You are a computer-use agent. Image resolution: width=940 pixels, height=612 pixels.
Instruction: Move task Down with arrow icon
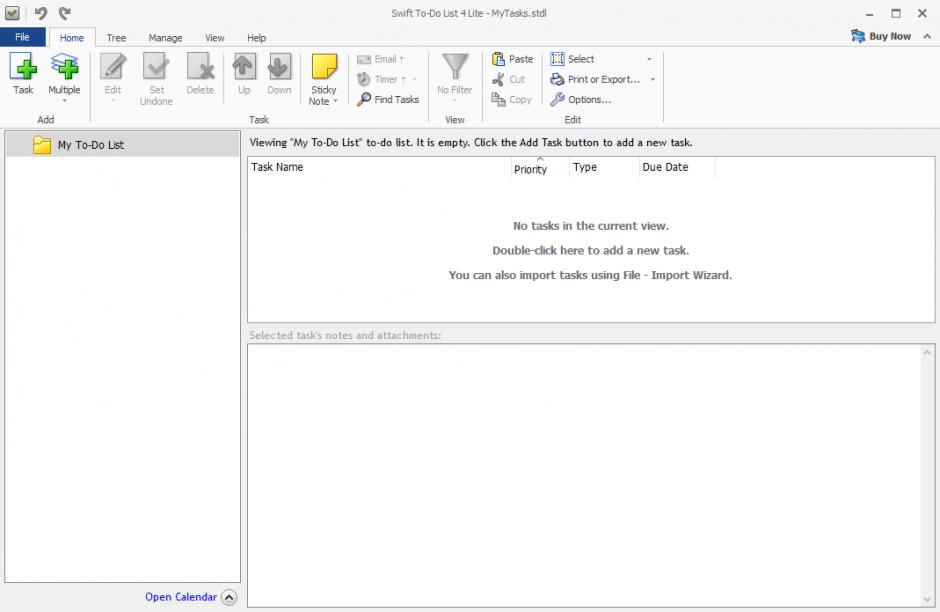[279, 66]
